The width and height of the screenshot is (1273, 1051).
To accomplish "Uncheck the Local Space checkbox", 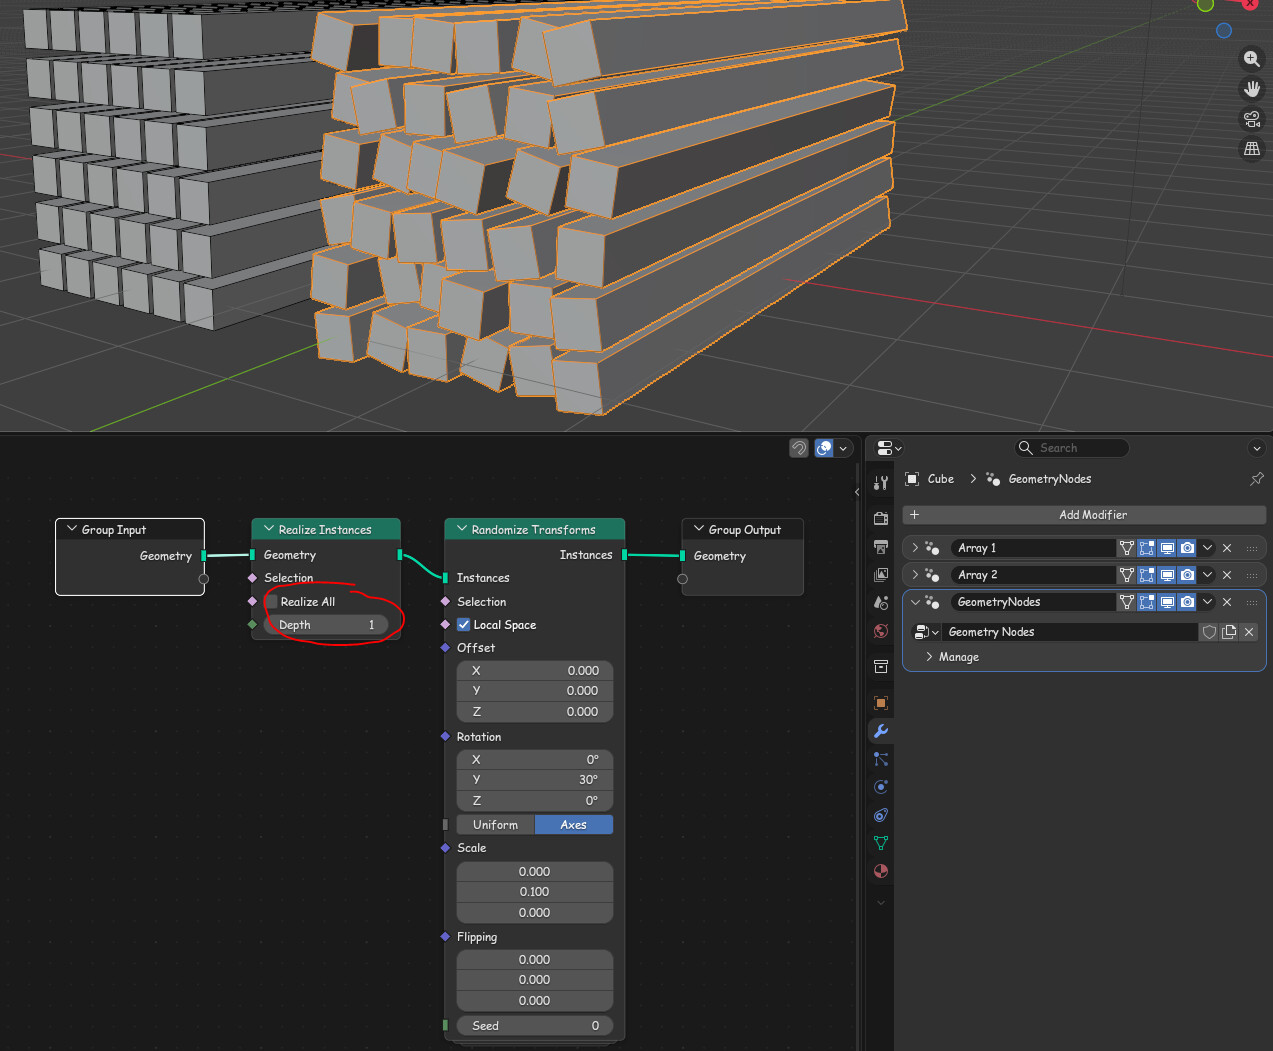I will coord(464,625).
